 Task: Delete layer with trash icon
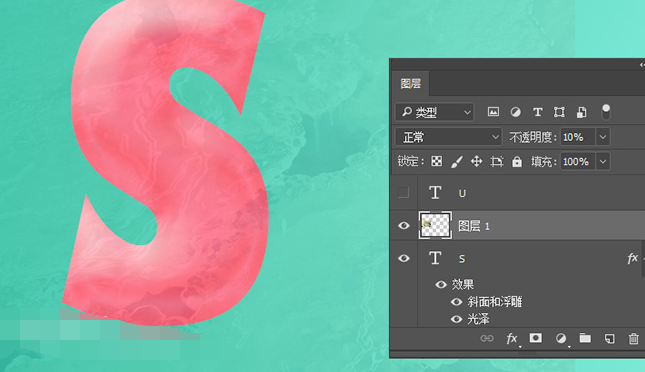click(633, 339)
